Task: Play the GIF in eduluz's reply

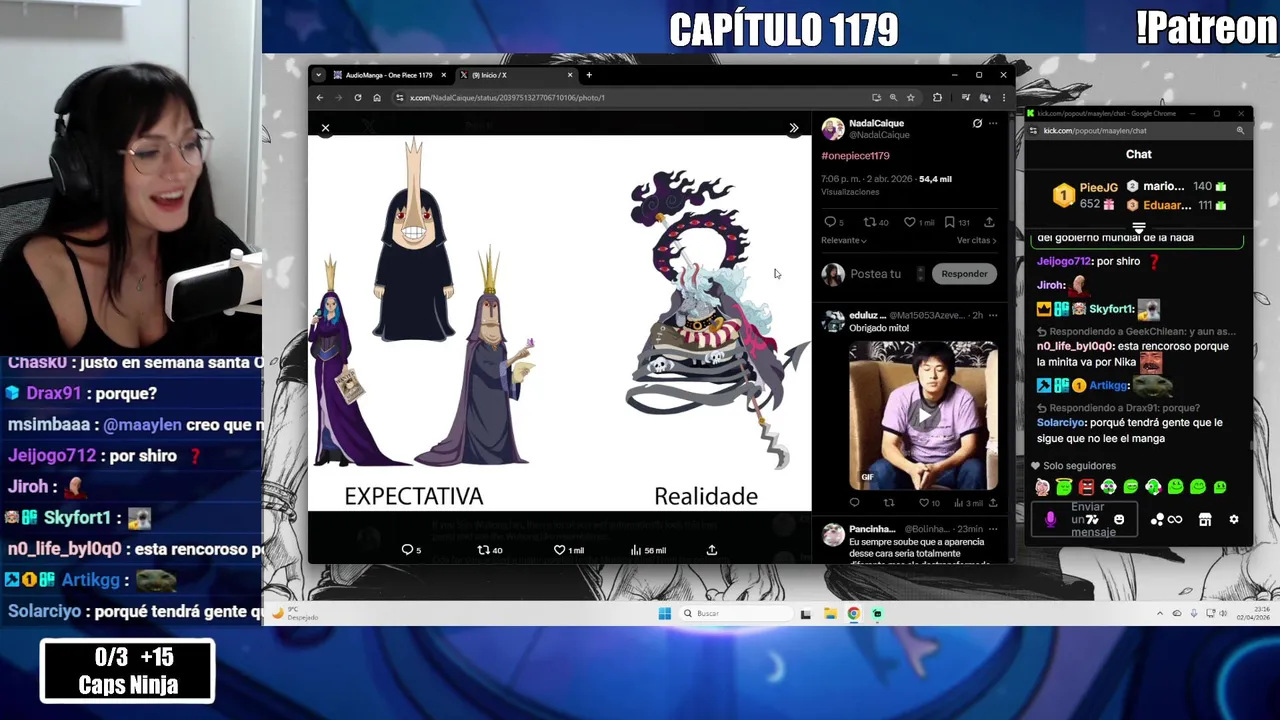Action: [x=923, y=416]
